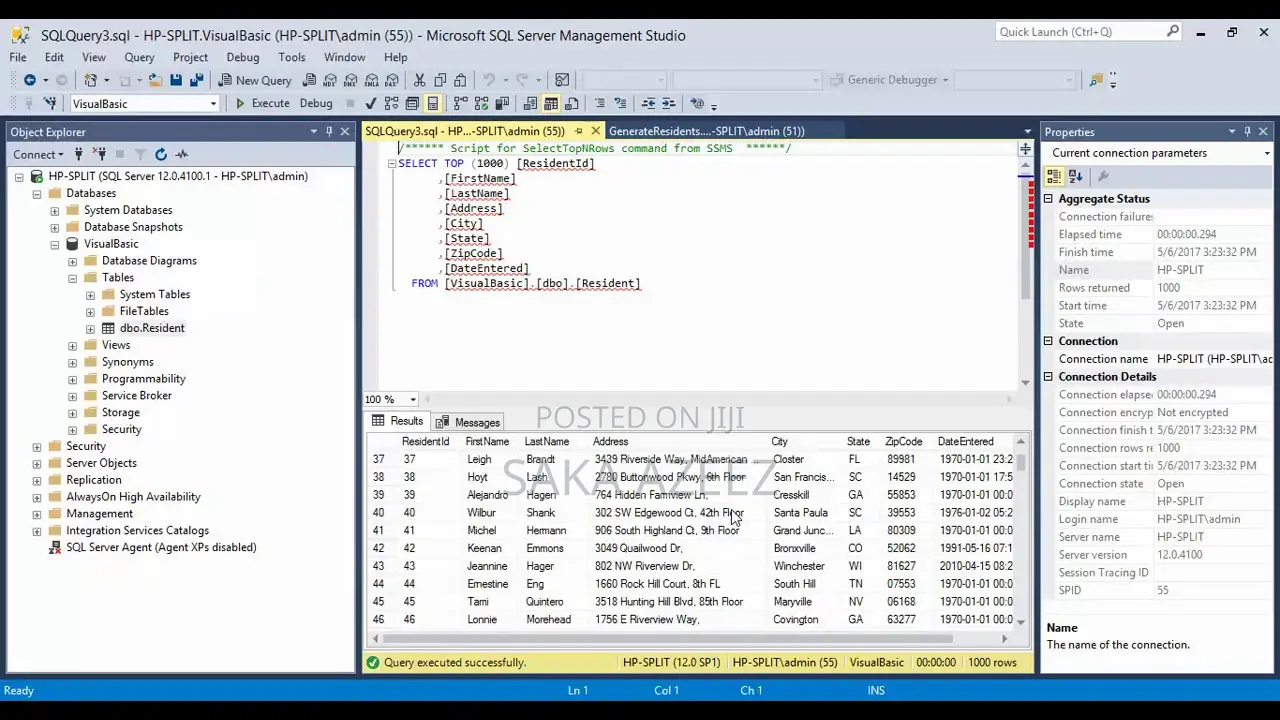Screen dimensions: 1280x720
Task: Click the Query Options icon
Action: 412,103
